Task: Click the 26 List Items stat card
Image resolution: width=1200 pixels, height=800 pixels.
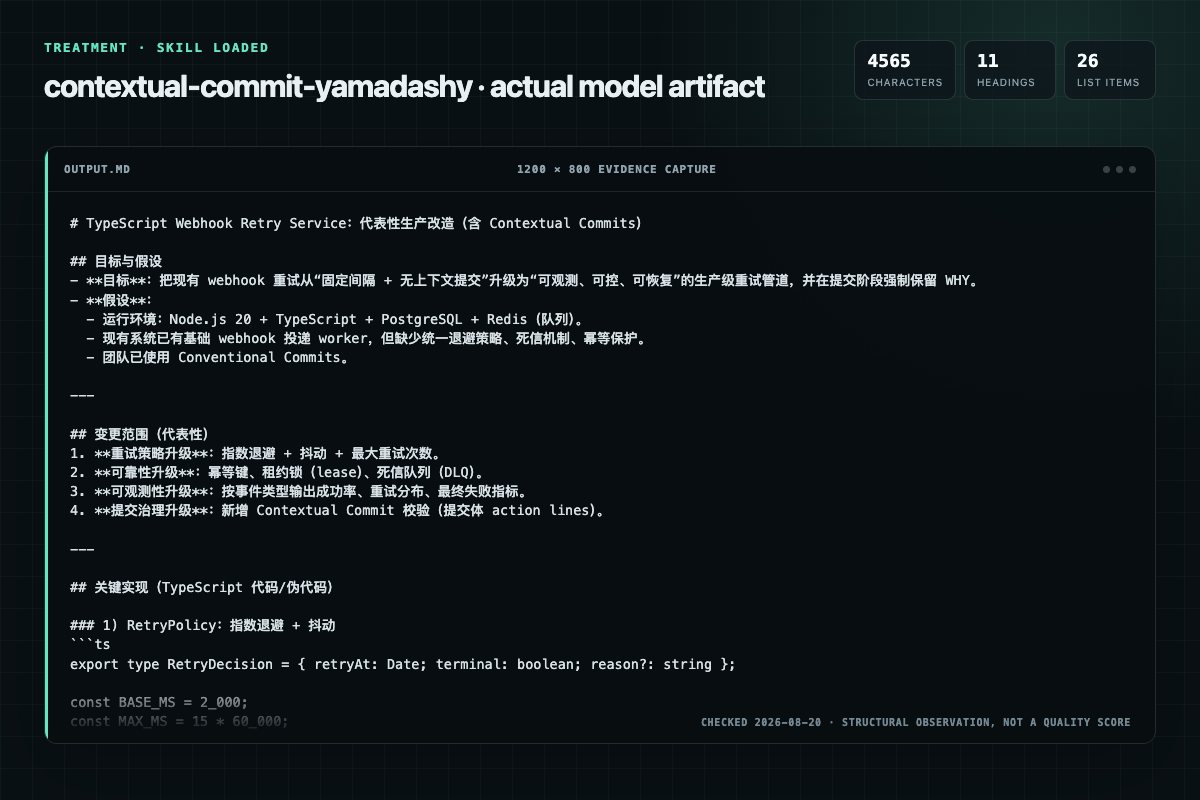Action: 1110,70
